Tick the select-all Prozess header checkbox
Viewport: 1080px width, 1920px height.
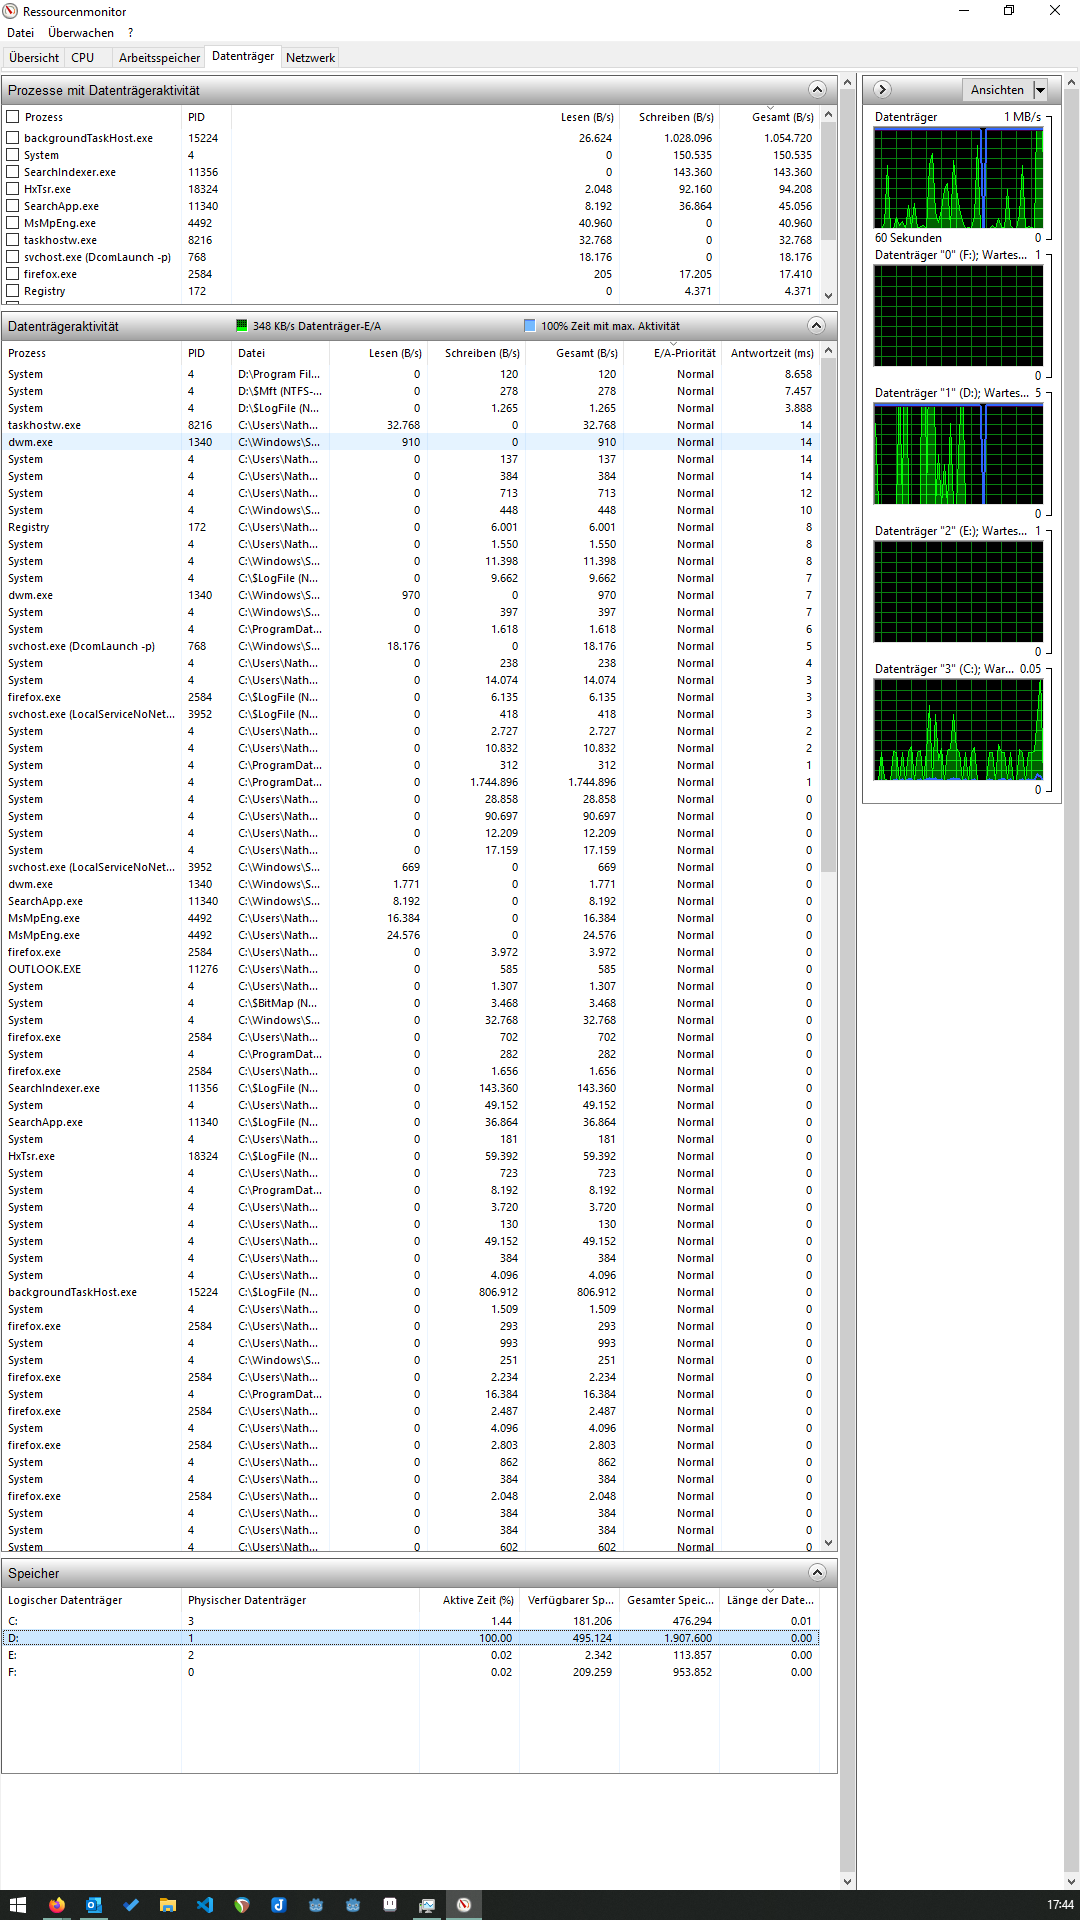13,117
